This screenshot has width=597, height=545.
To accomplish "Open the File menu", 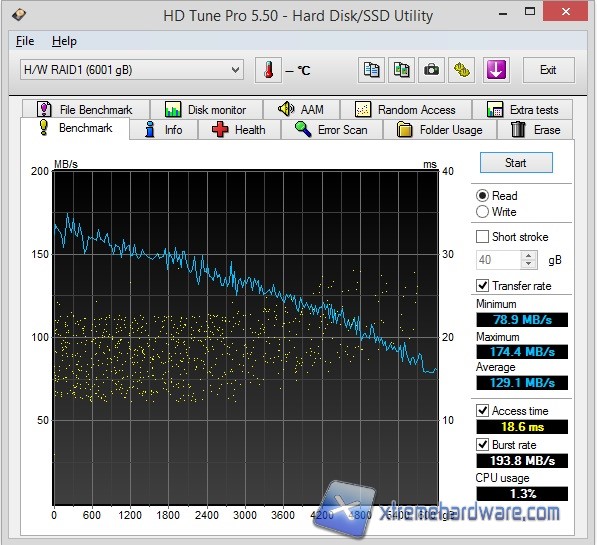I will 25,41.
